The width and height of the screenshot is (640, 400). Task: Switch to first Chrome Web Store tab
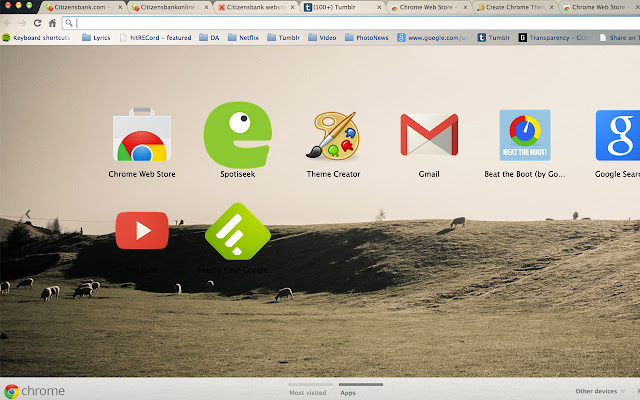tap(426, 7)
